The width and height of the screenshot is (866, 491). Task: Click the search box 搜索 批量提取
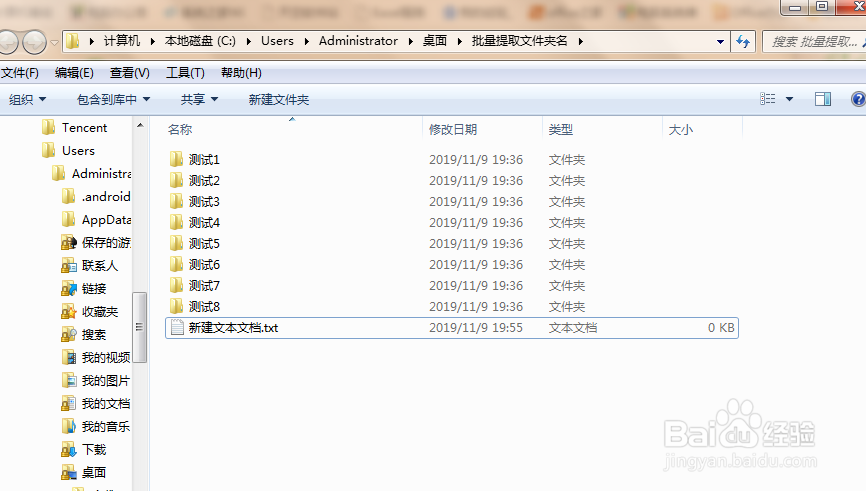click(814, 41)
